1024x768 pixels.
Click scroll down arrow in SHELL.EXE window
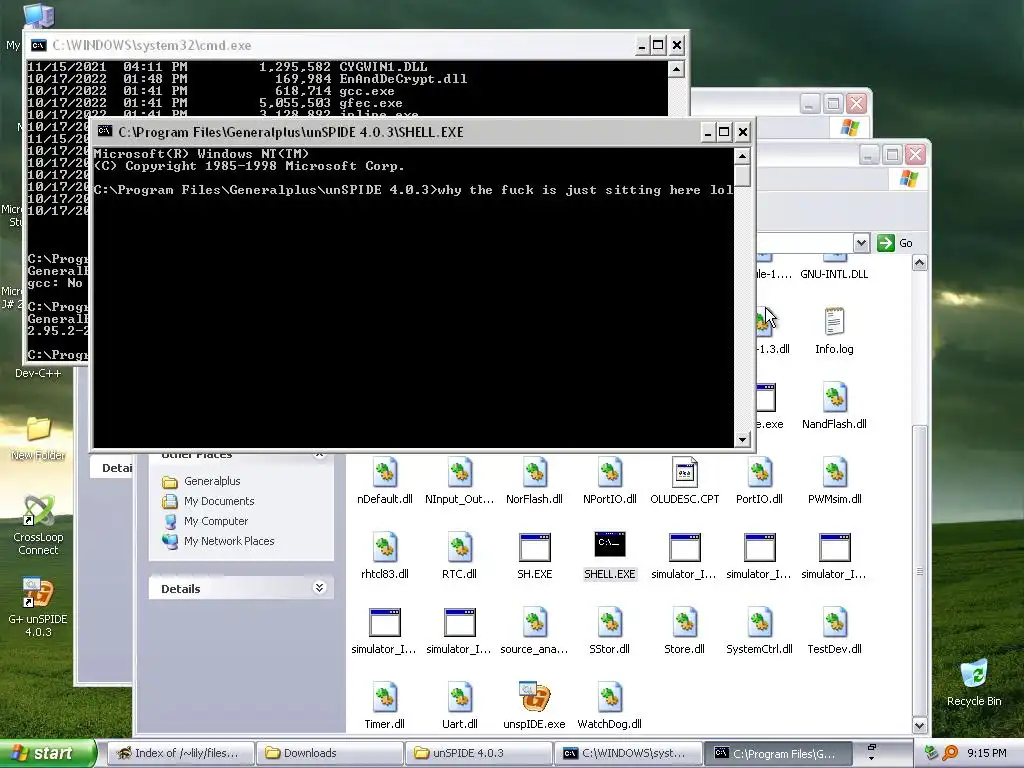[742, 440]
